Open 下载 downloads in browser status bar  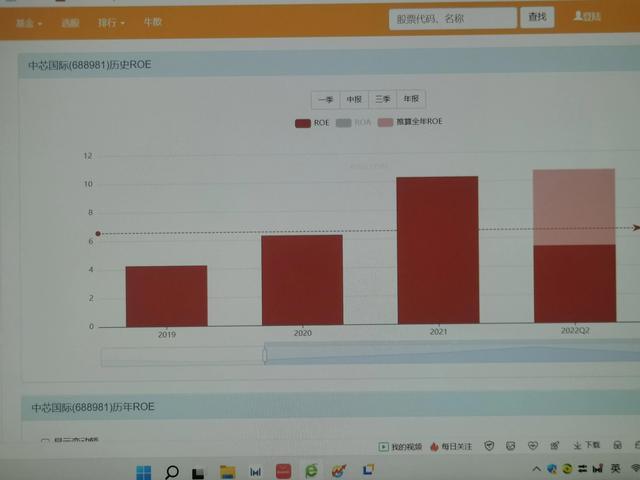(x=586, y=445)
